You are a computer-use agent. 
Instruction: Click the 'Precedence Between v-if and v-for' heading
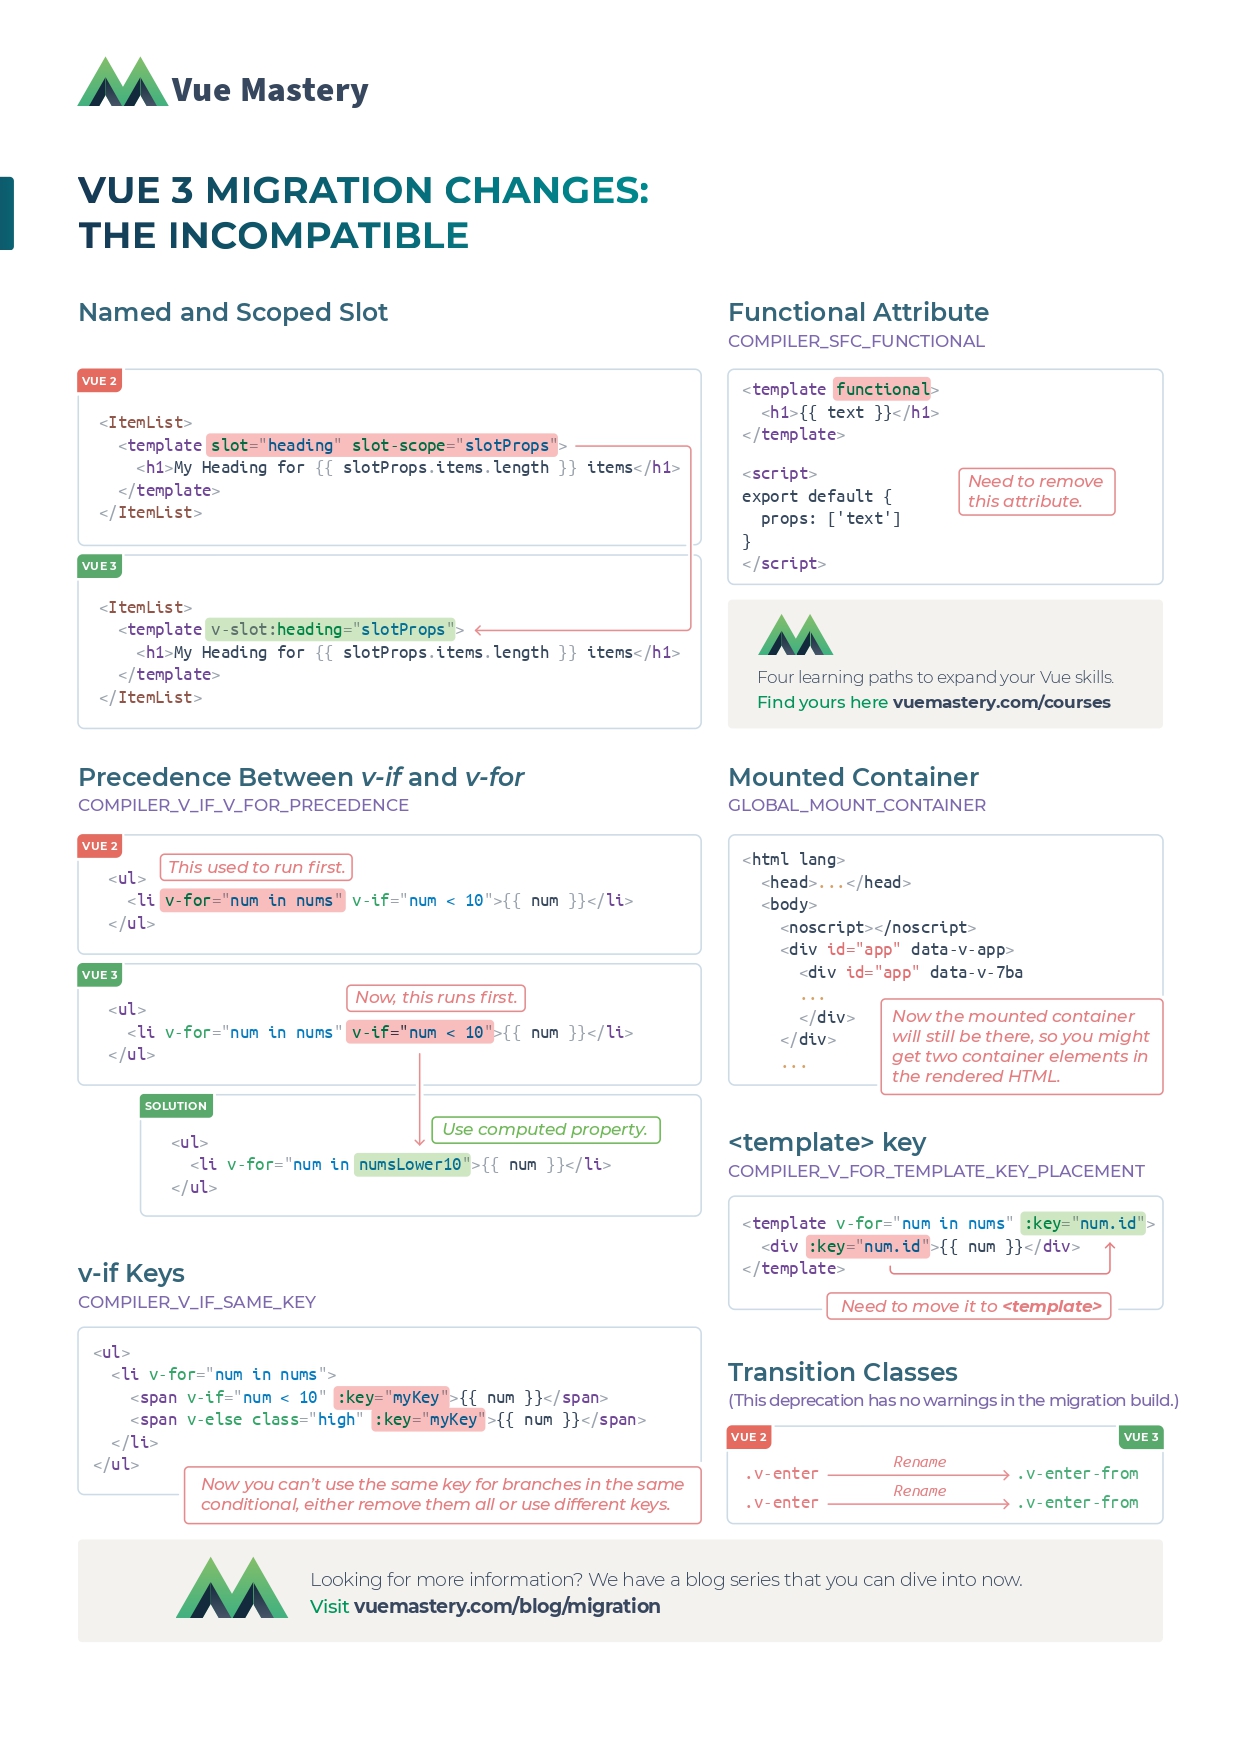[301, 777]
